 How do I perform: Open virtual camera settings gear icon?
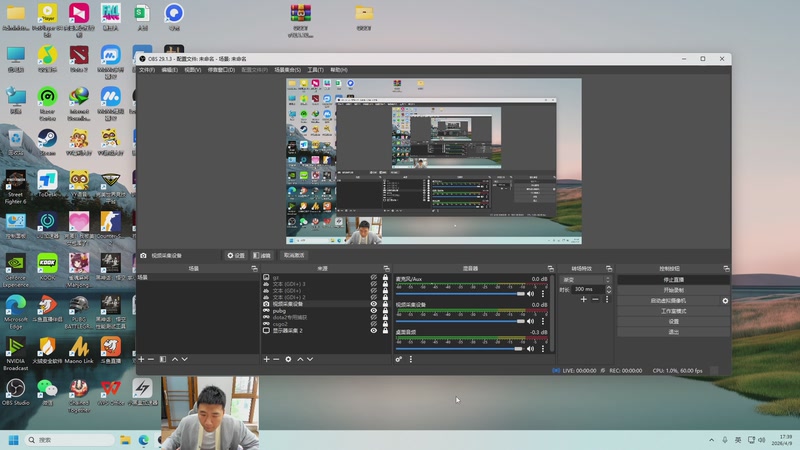(x=725, y=301)
